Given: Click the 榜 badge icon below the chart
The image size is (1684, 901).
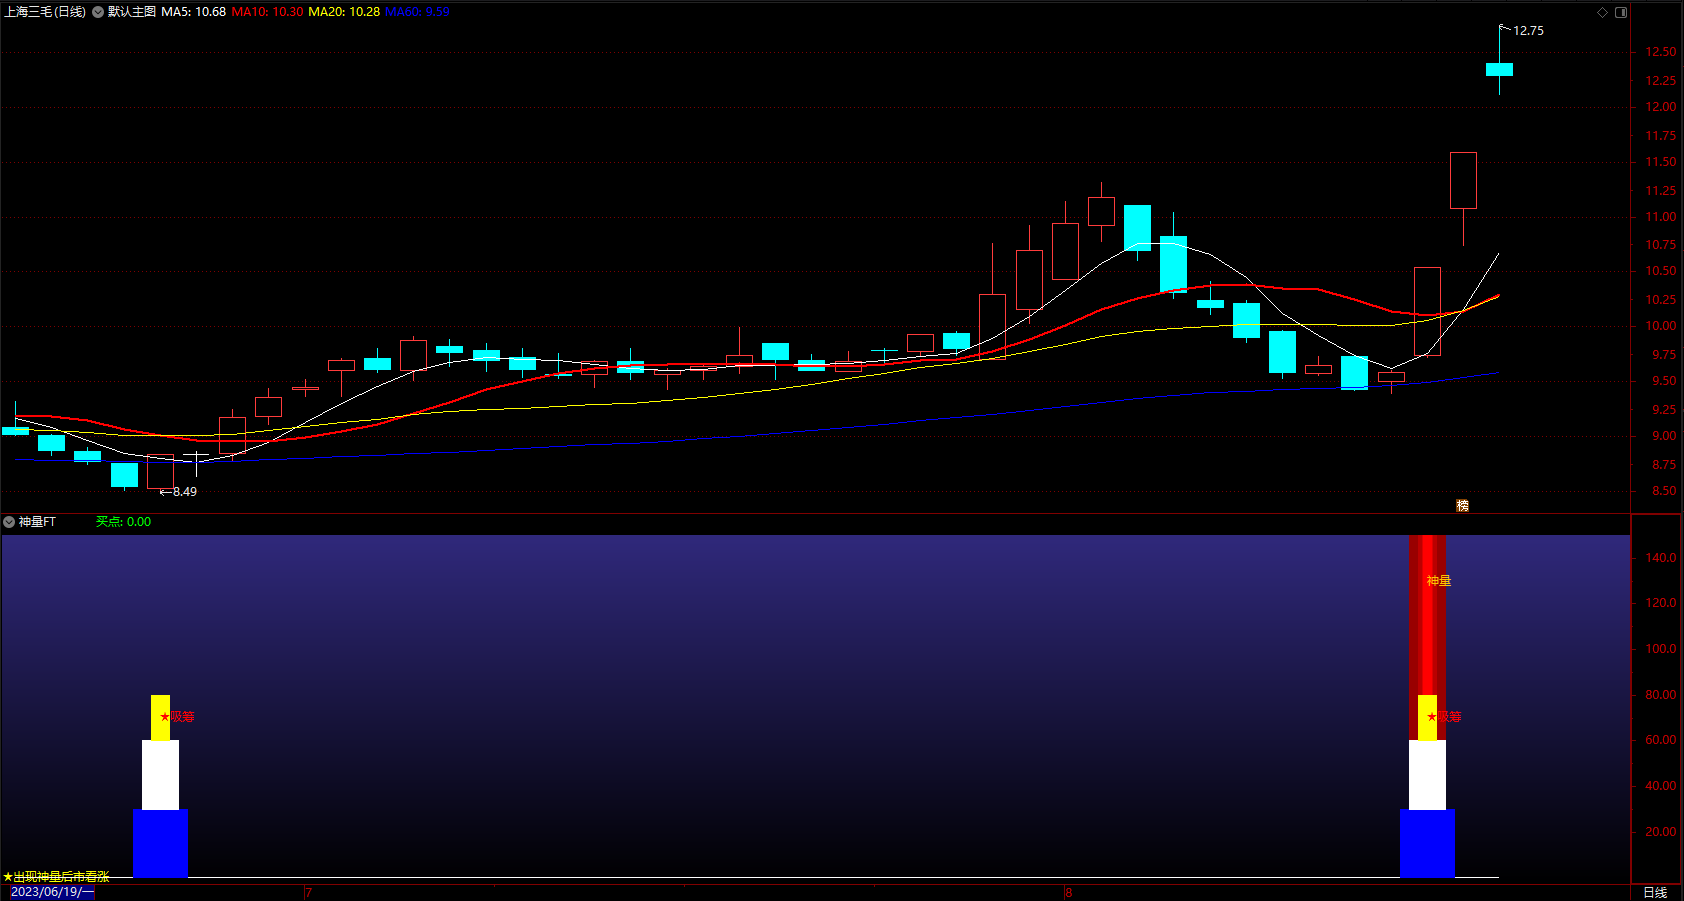Looking at the screenshot, I should (1462, 506).
